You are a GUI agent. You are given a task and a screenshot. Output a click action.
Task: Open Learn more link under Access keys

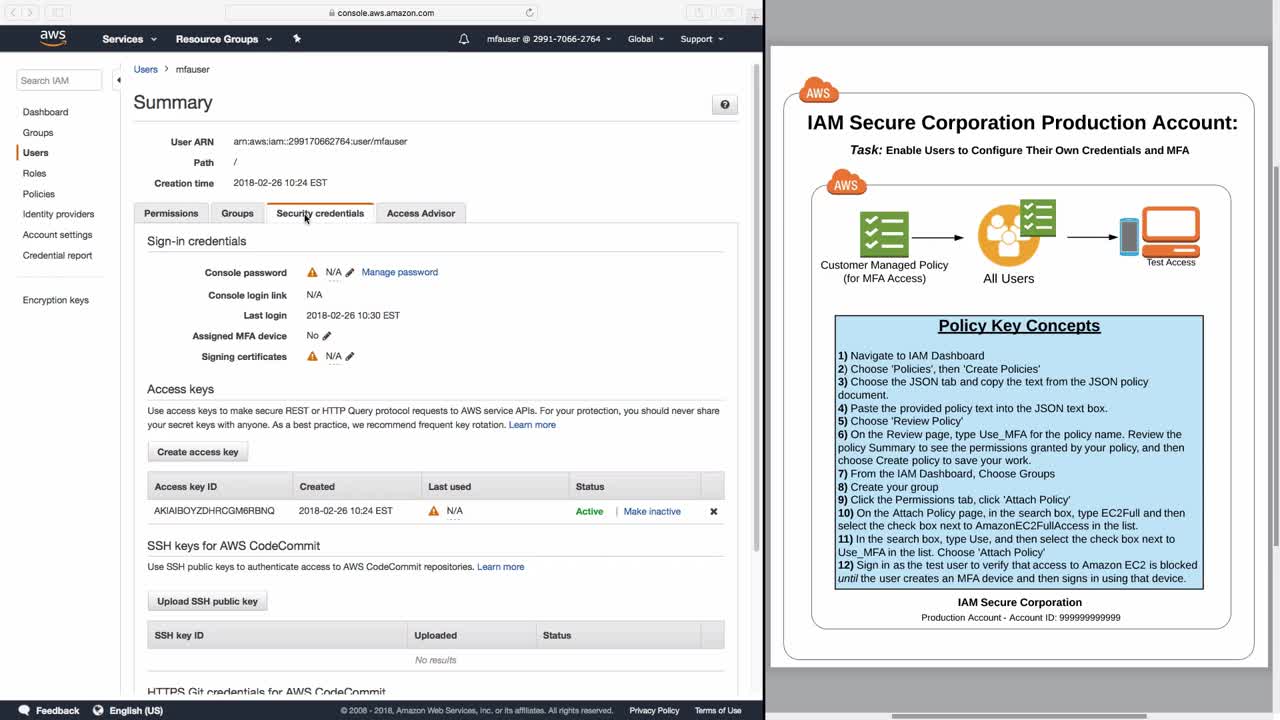532,425
